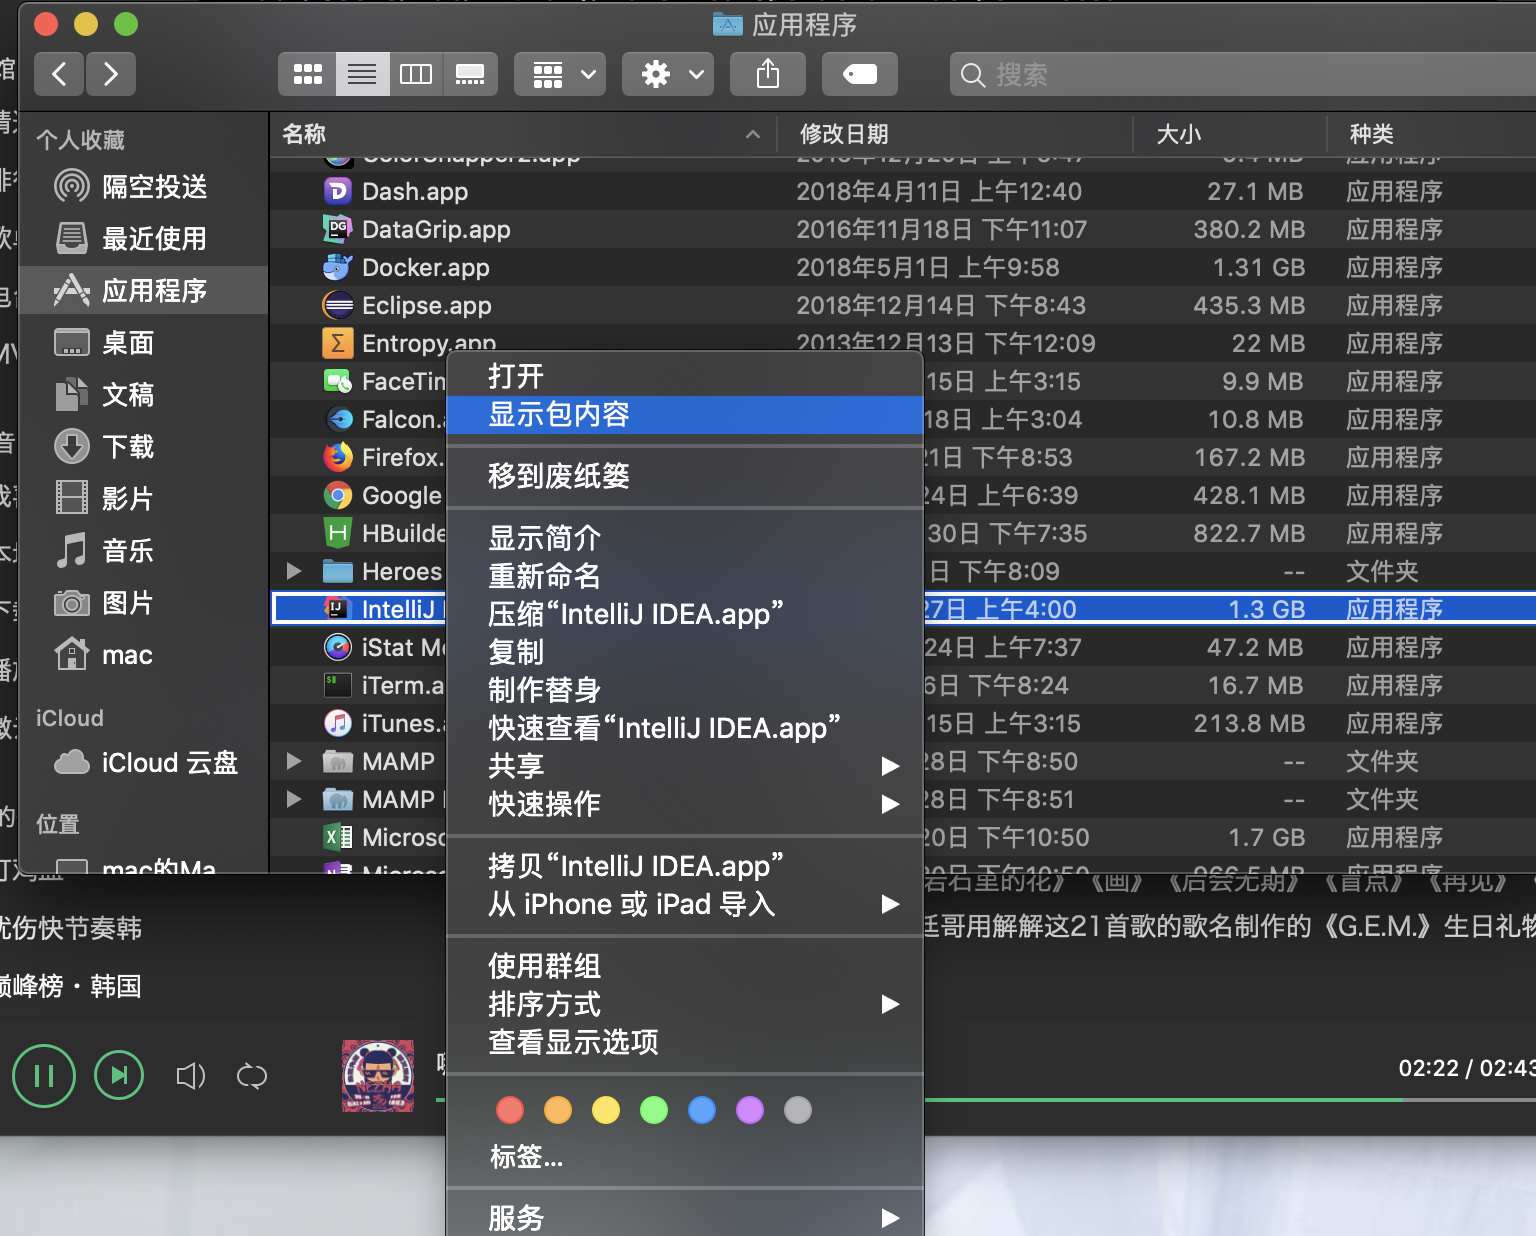This screenshot has width=1536, height=1236.
Task: Select Applications (应用程序) in sidebar
Action: 143,291
